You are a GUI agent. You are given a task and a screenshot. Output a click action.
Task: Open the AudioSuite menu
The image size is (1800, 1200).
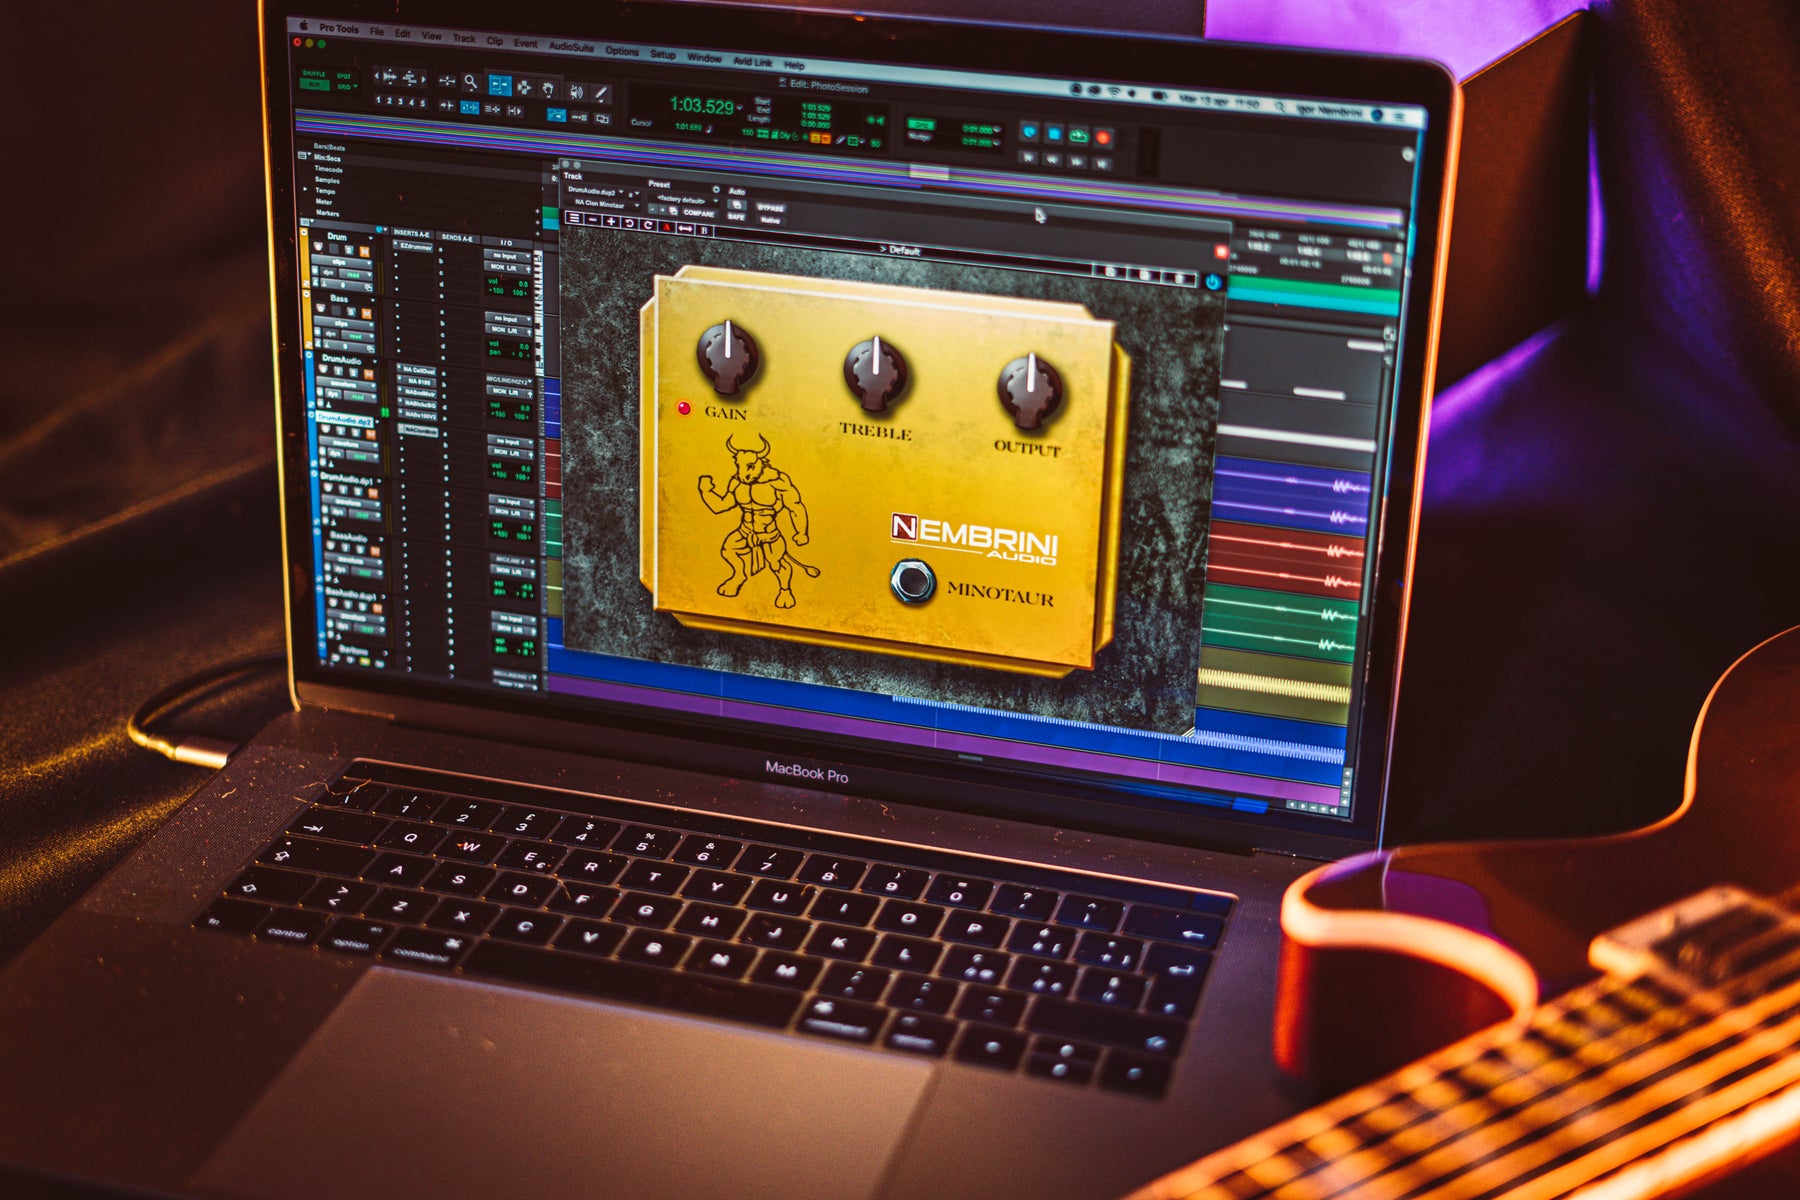click(571, 46)
